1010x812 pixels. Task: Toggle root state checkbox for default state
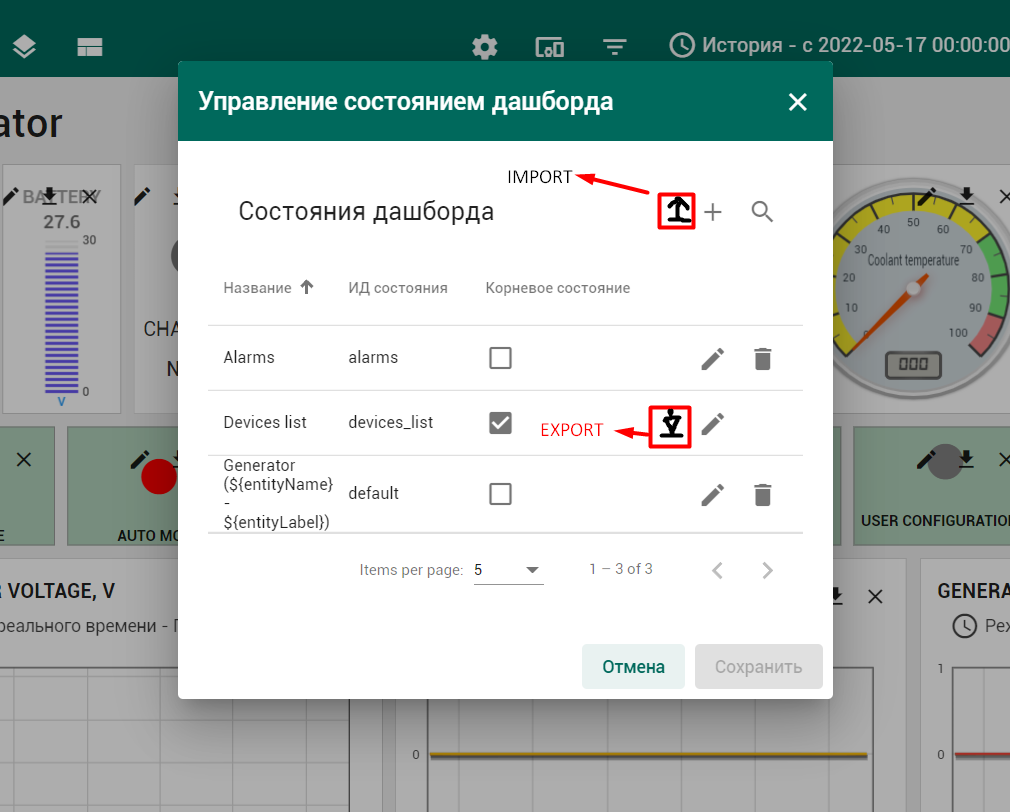point(500,494)
